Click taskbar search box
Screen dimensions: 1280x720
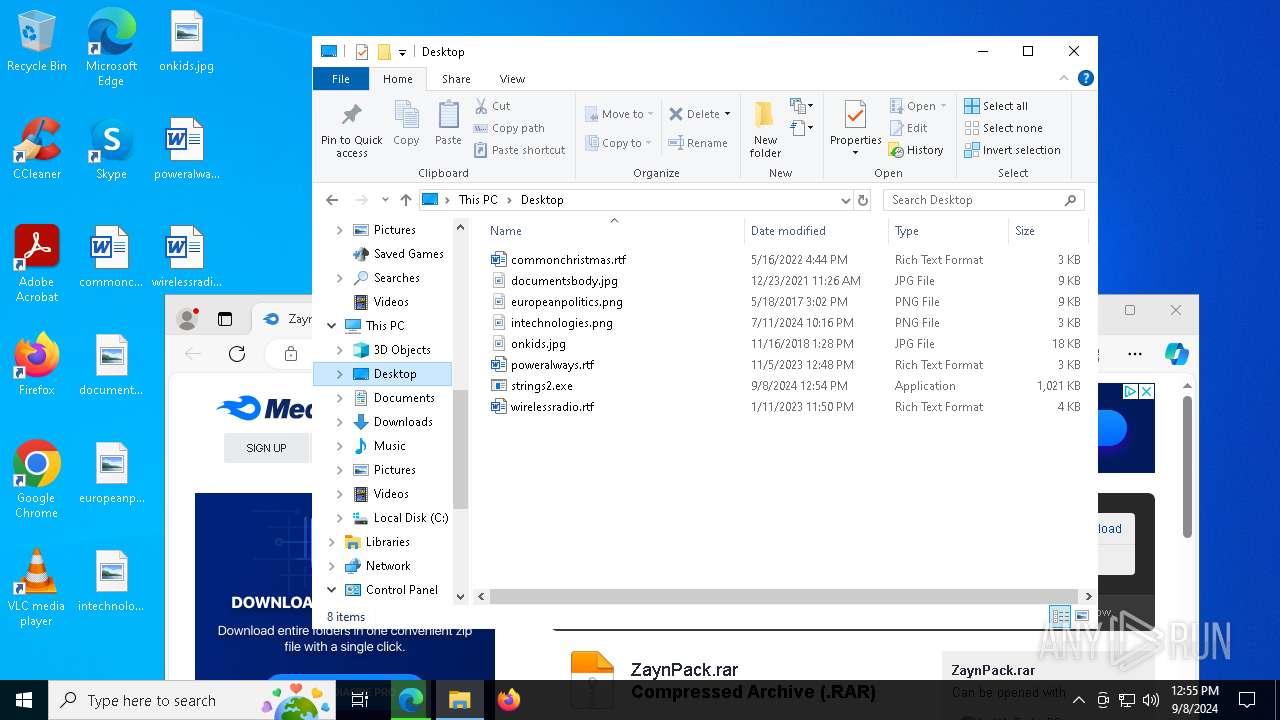pyautogui.click(x=192, y=700)
